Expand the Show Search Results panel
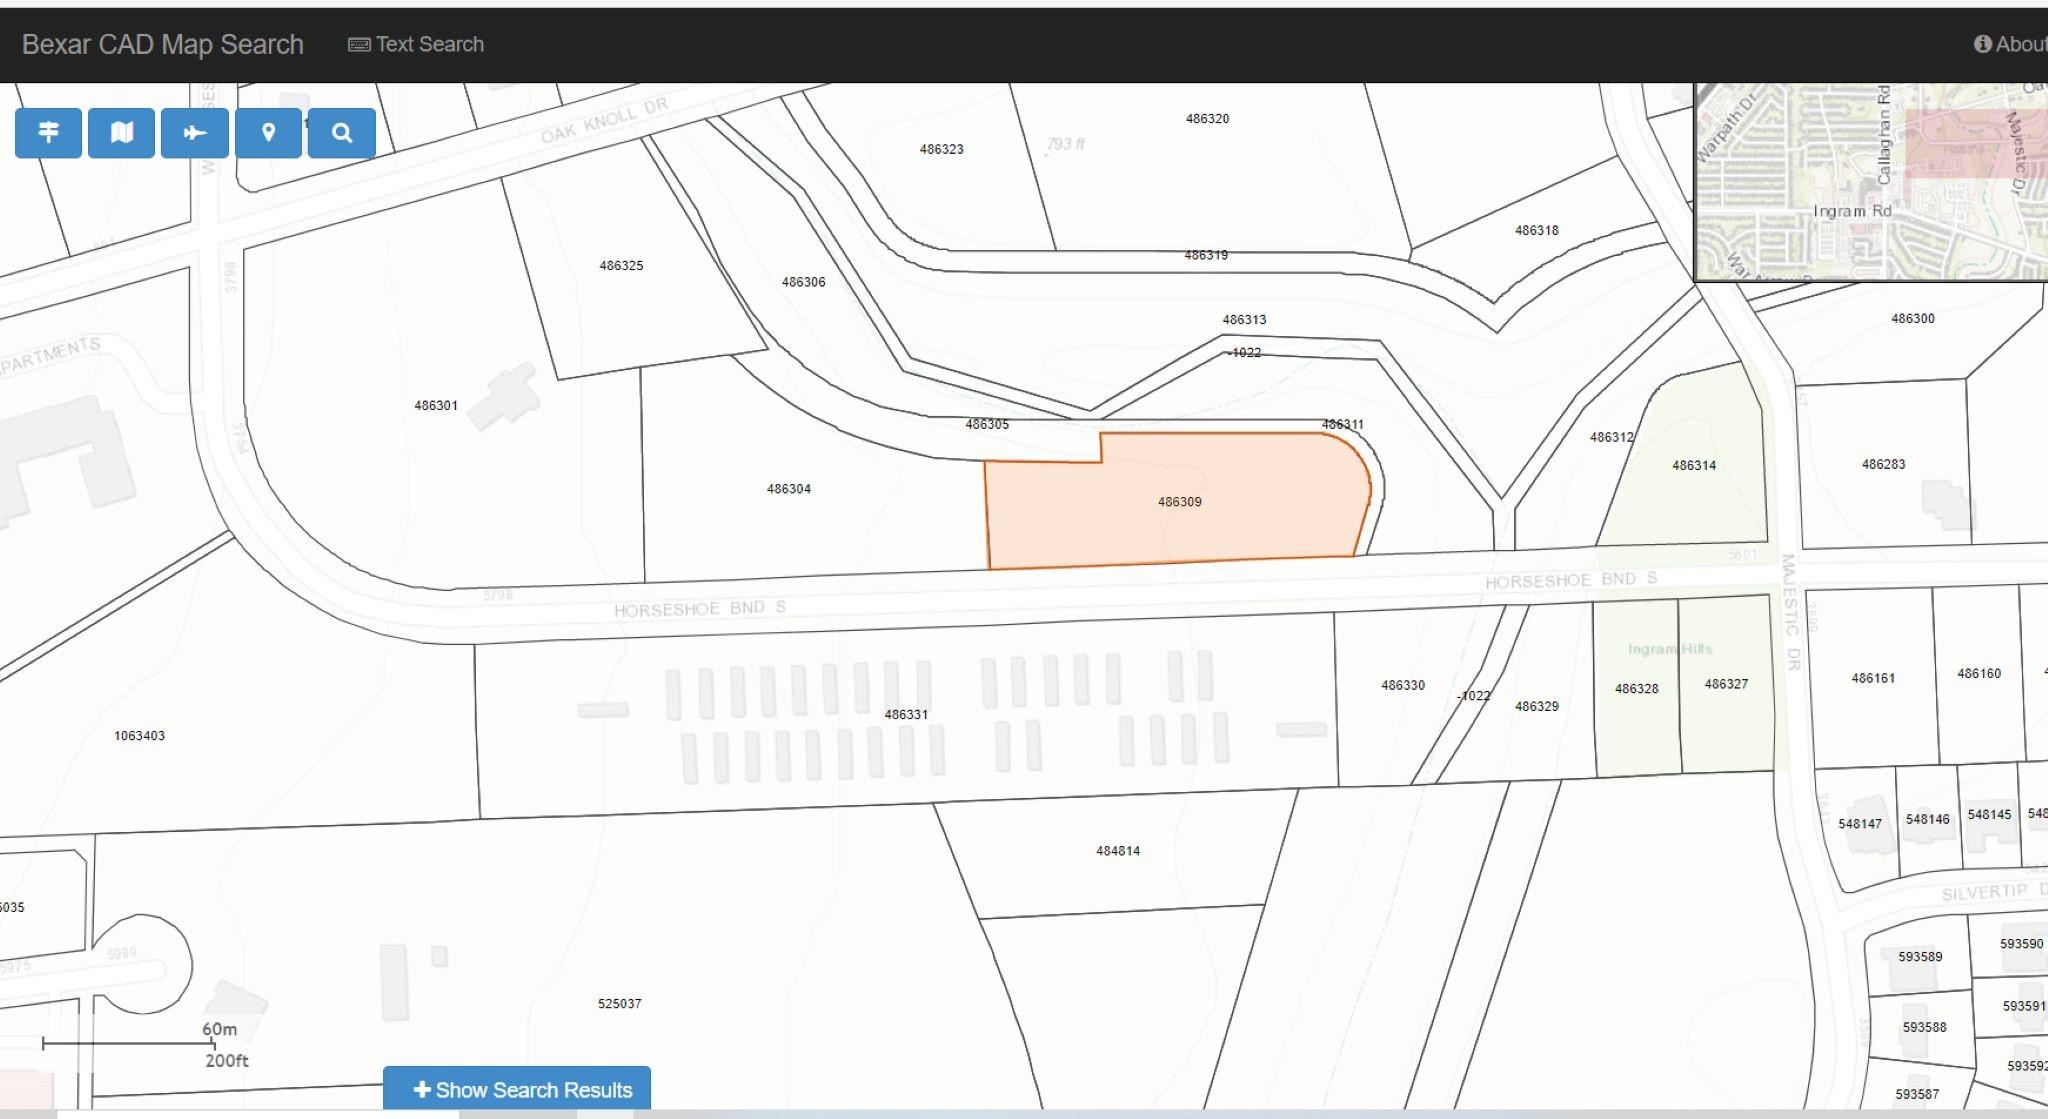This screenshot has width=2048, height=1119. coord(517,1089)
